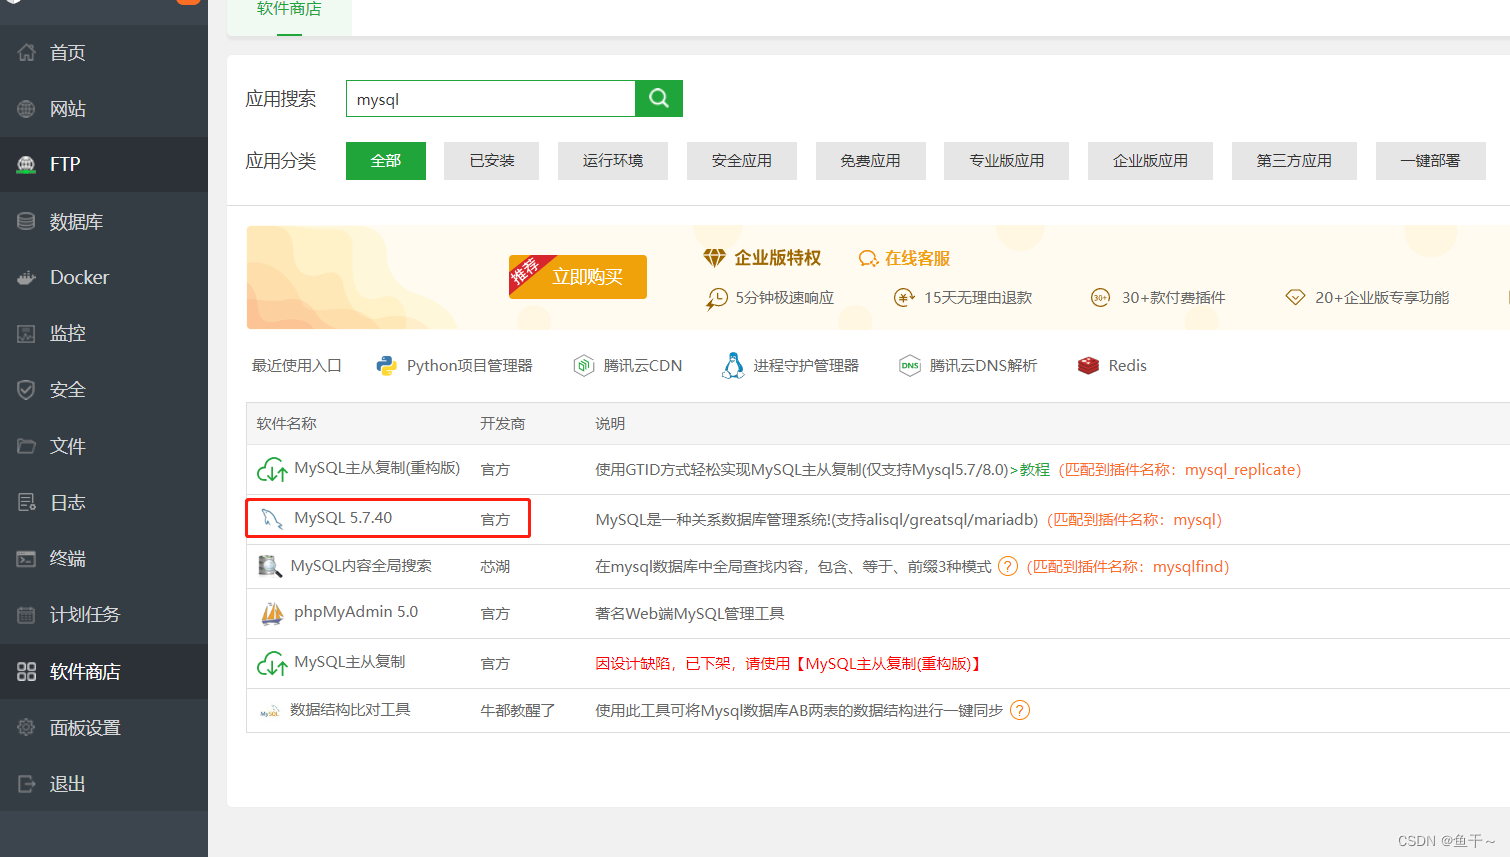This screenshot has width=1510, height=857.
Task: Click the terminal icon beside 终端
Action: point(26,558)
